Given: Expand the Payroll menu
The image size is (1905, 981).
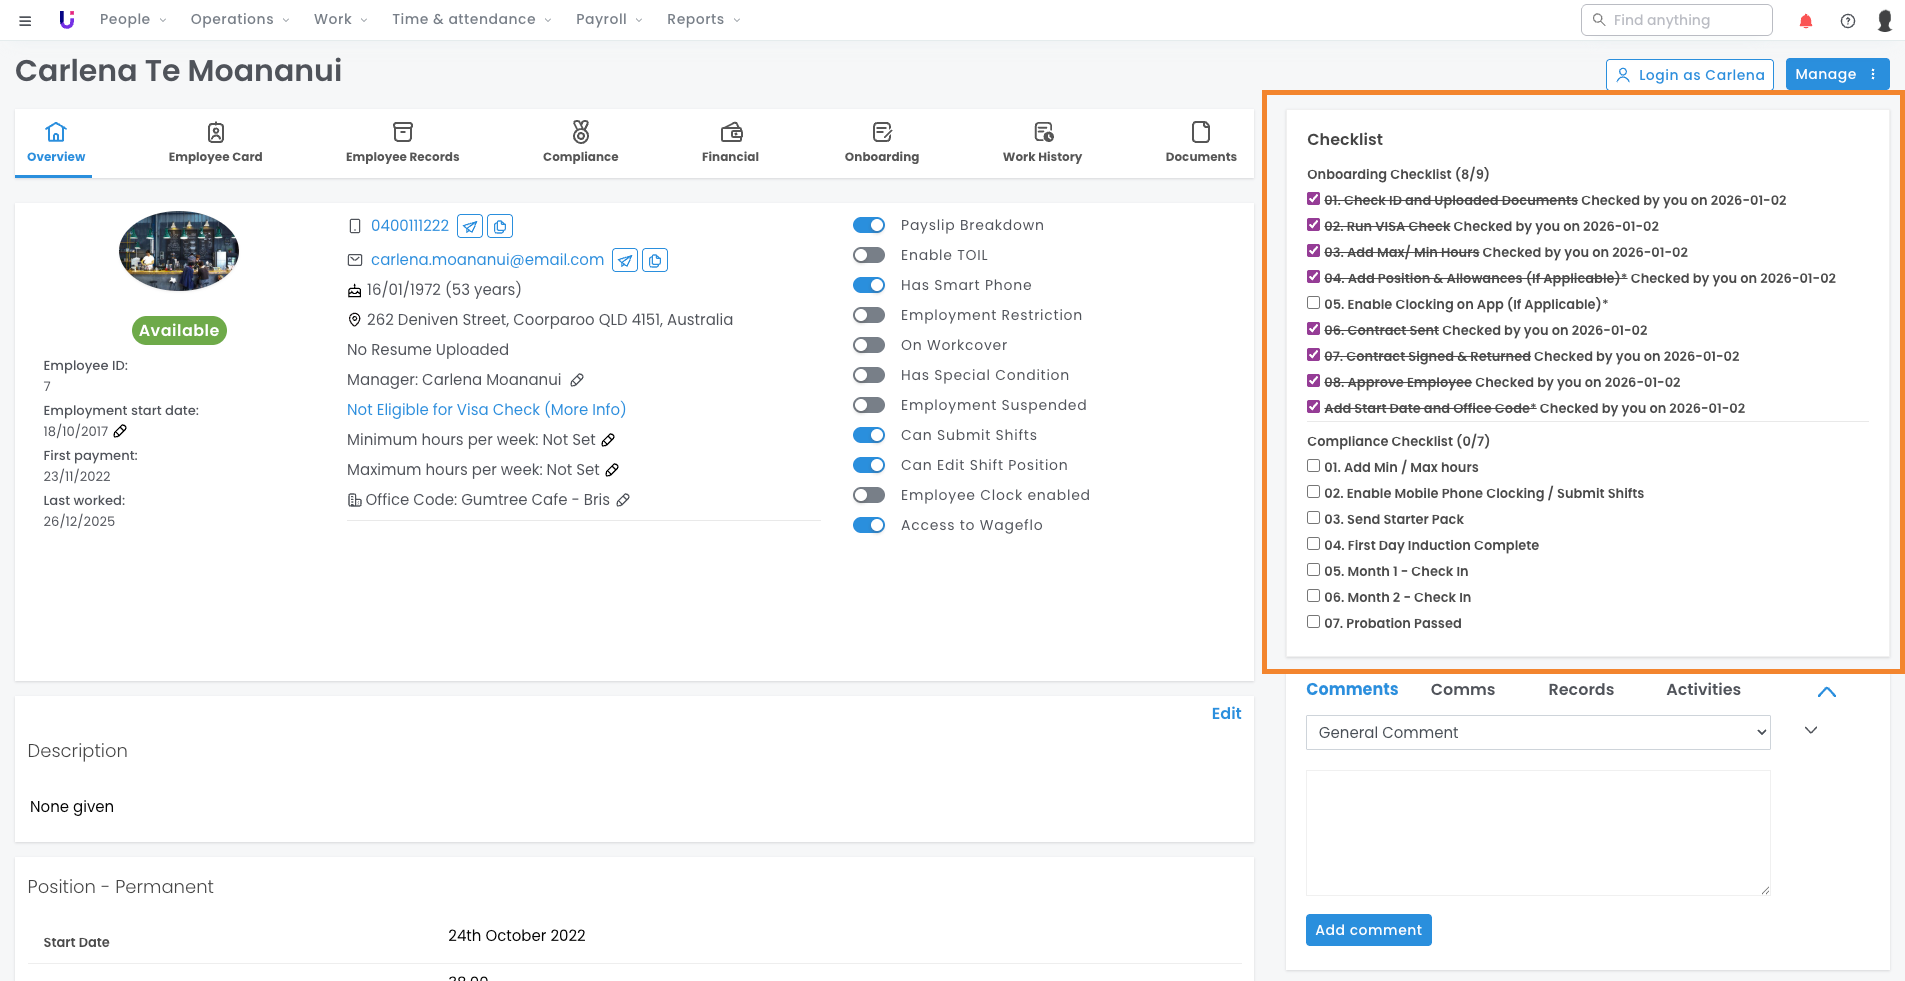Looking at the screenshot, I should click(x=609, y=19).
